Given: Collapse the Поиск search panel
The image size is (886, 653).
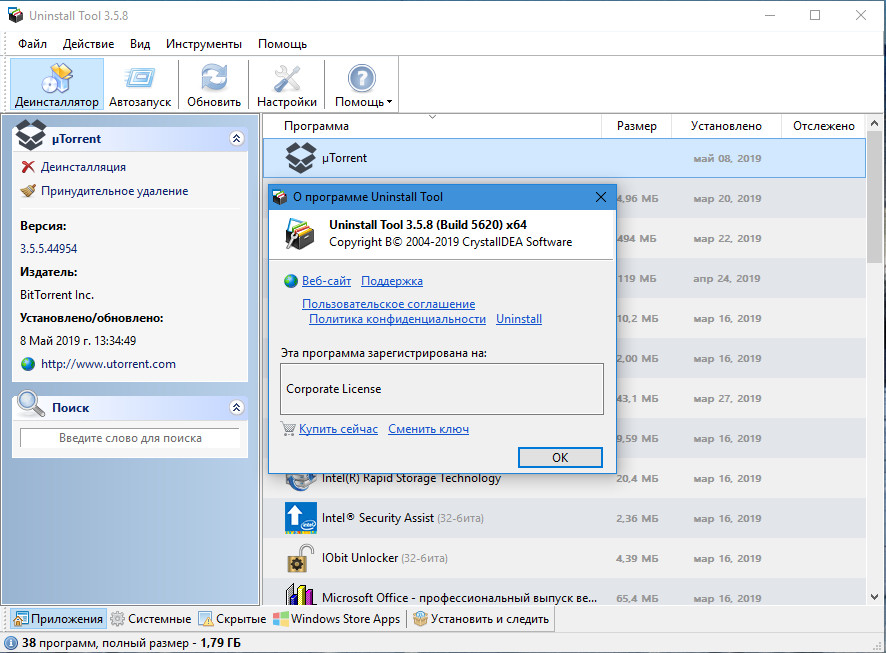Looking at the screenshot, I should point(237,408).
